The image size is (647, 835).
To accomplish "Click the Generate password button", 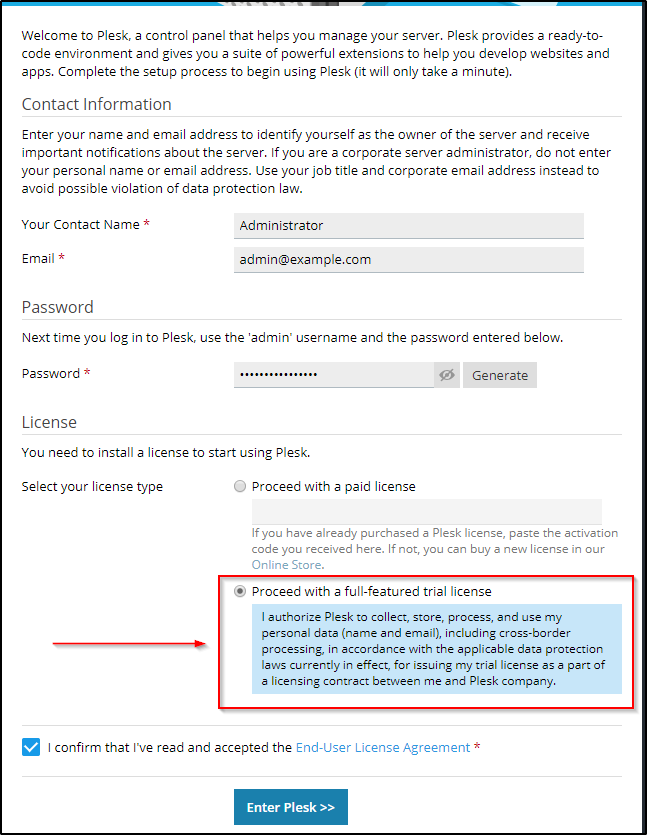I will [499, 375].
